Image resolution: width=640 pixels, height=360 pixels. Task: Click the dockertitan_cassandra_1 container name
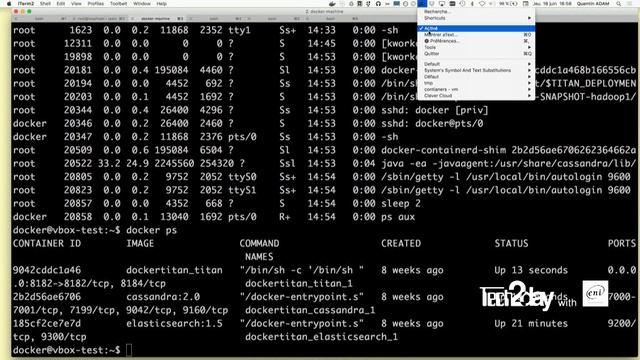click(x=310, y=310)
